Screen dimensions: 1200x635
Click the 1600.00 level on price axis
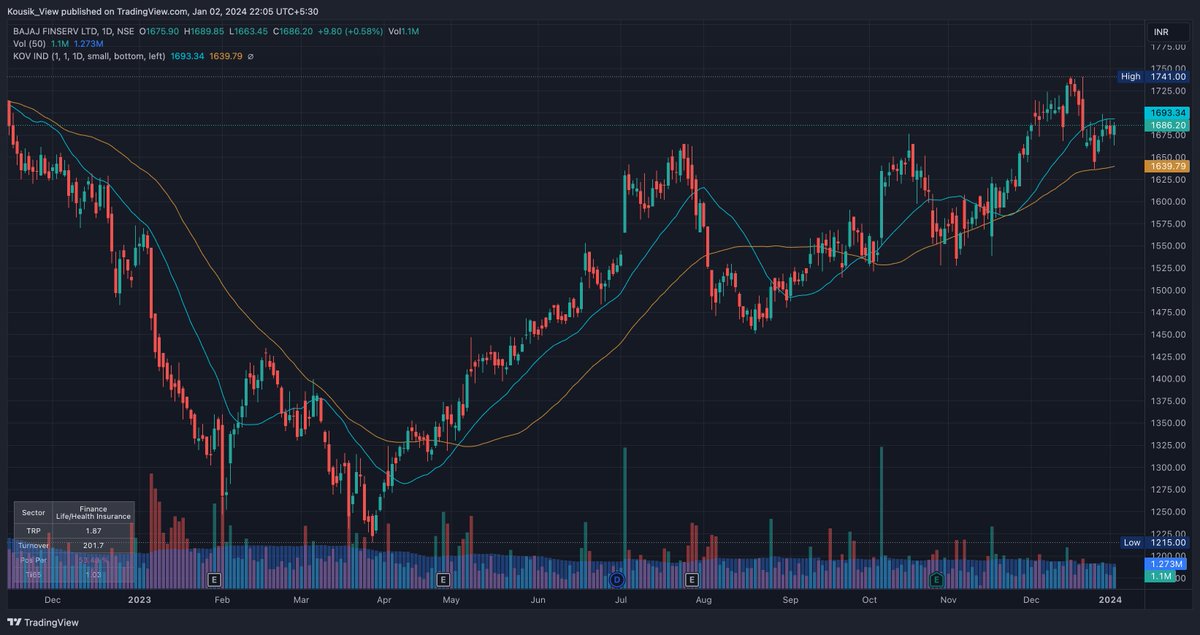pos(1168,201)
